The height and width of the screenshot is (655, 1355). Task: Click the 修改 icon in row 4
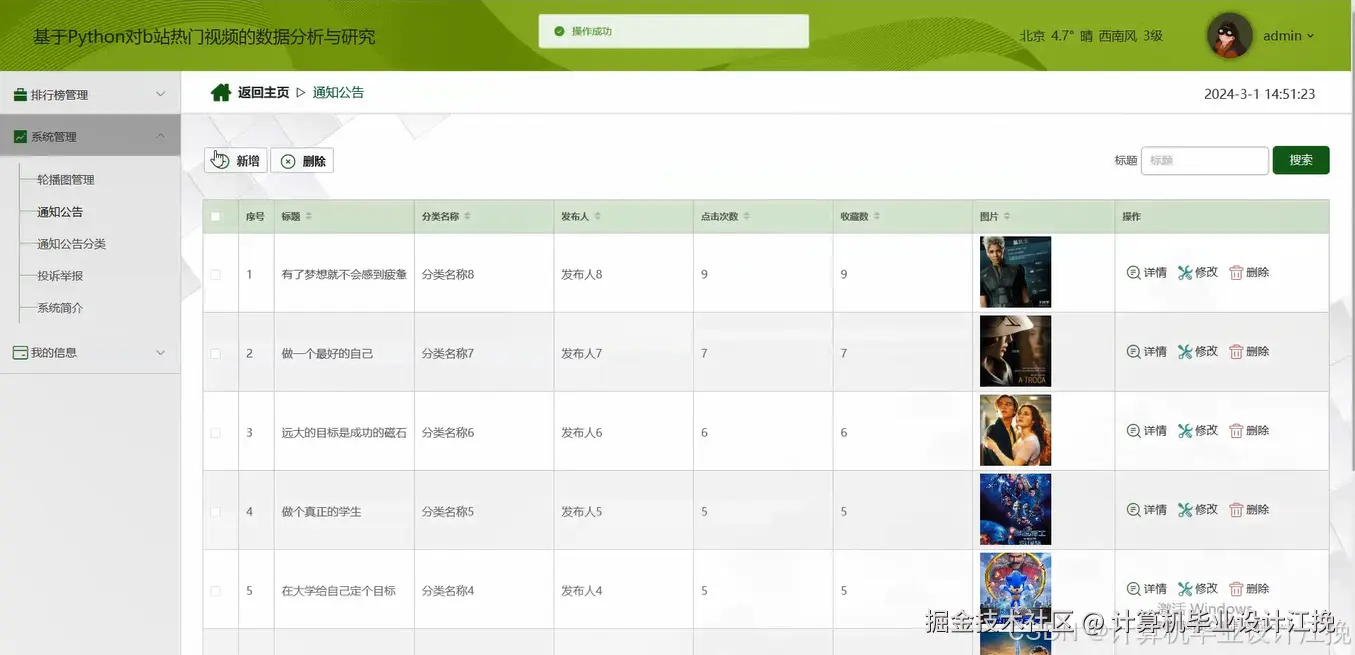[1185, 510]
